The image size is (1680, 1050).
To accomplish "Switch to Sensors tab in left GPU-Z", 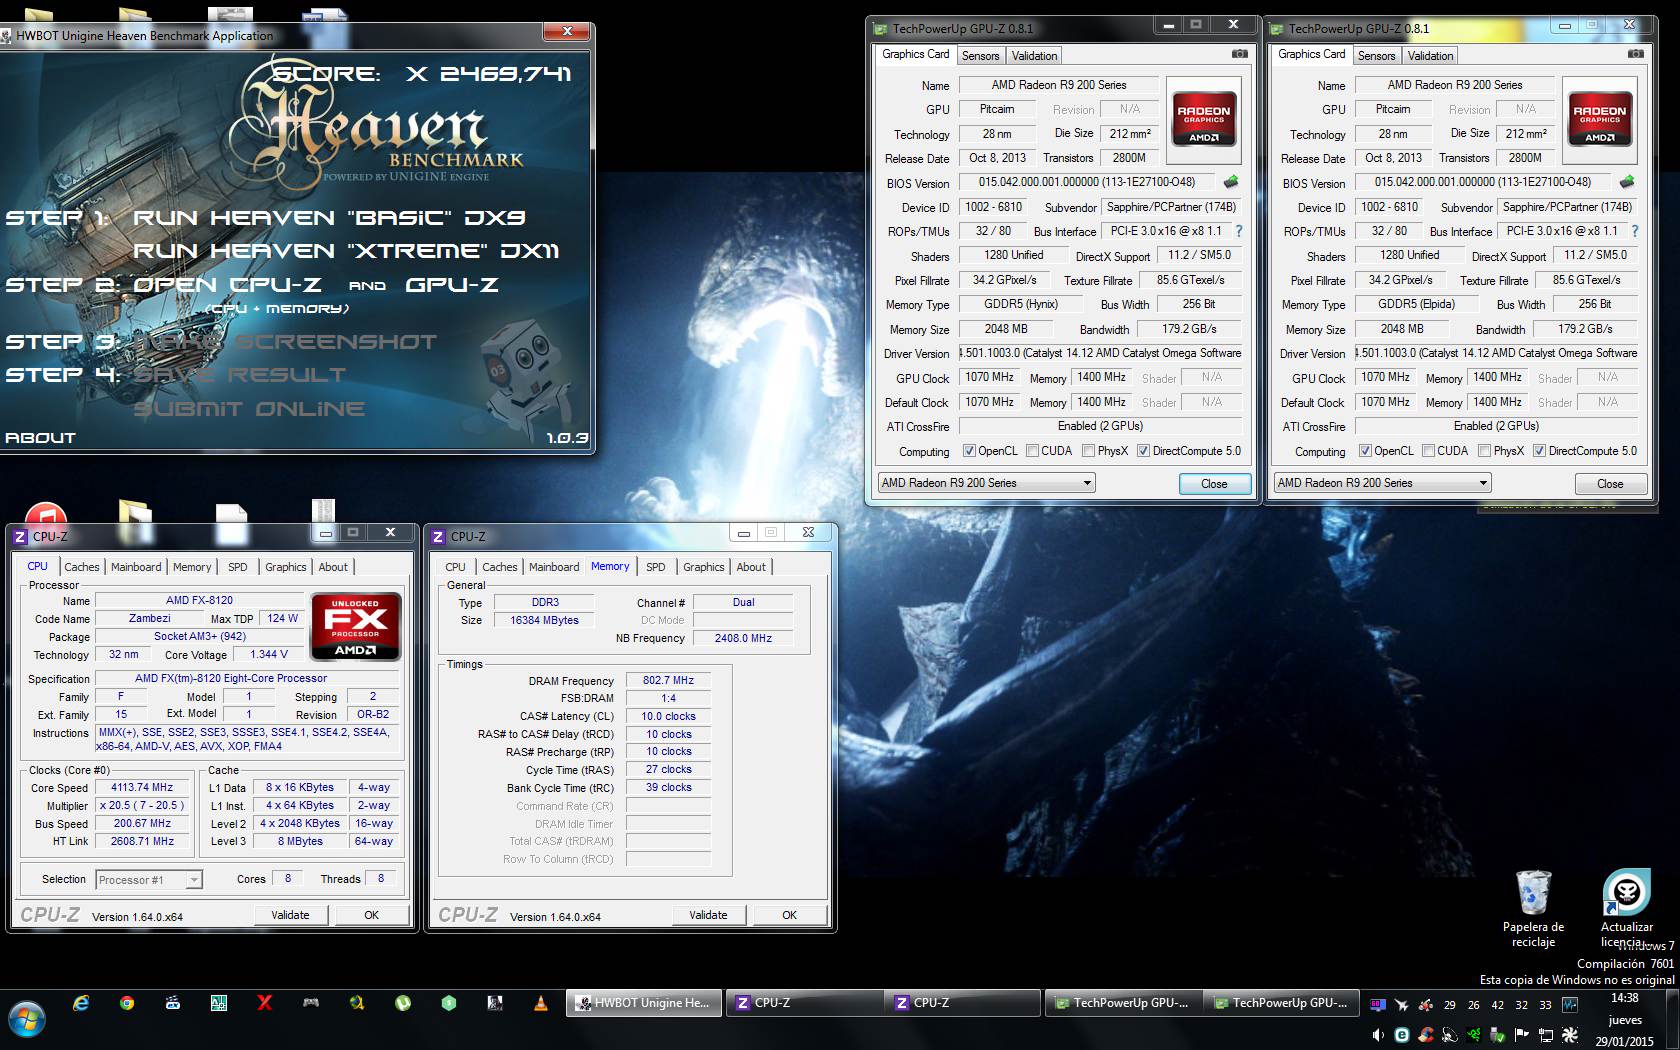I will (x=980, y=56).
